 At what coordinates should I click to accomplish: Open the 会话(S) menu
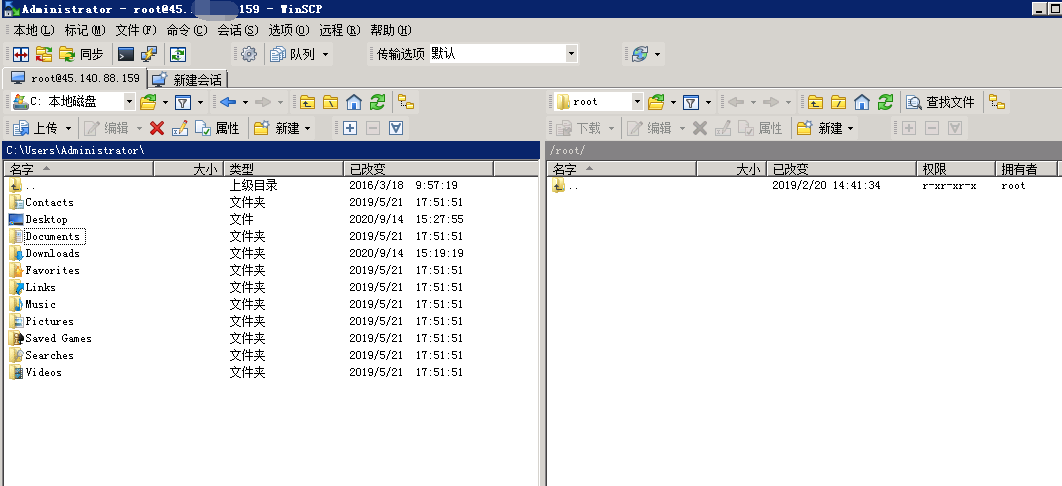[x=238, y=30]
